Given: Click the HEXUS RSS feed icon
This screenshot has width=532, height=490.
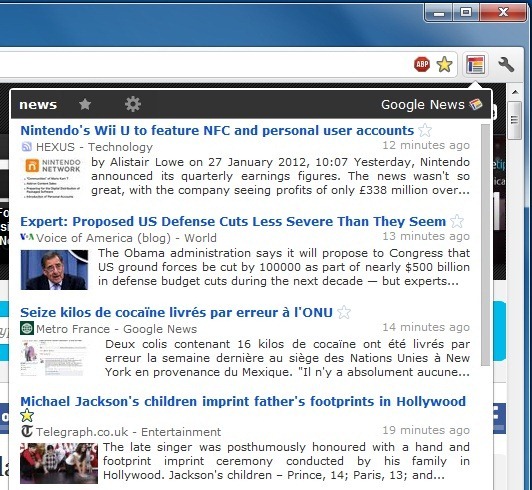Looking at the screenshot, I should tap(26, 147).
